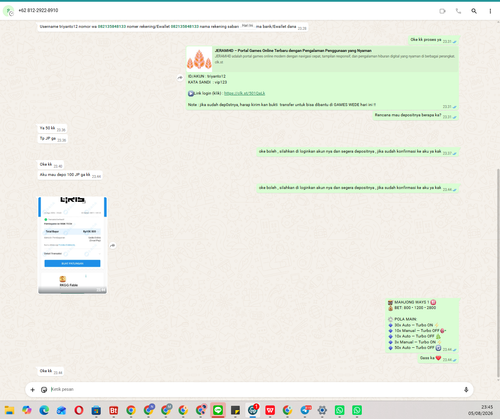The image size is (500, 419).
Task: Start a voice call from chat header
Action: 458,11
